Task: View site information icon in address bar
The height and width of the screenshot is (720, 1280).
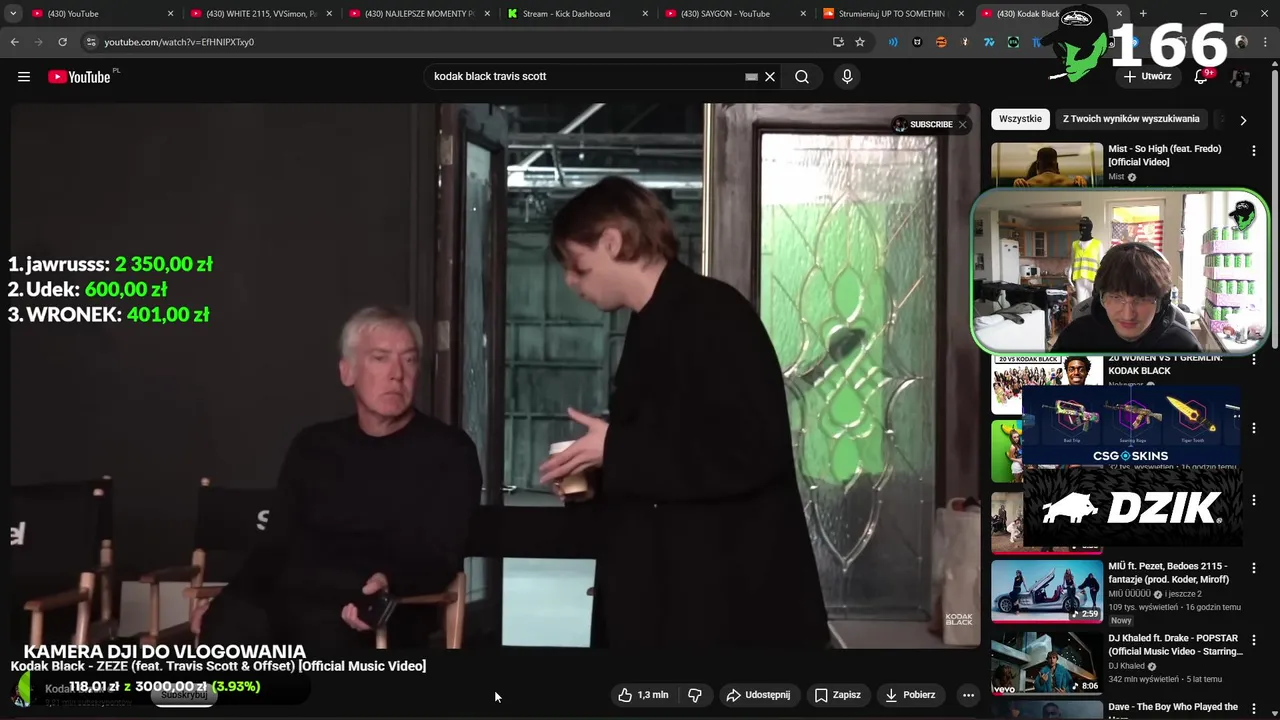Action: (91, 42)
